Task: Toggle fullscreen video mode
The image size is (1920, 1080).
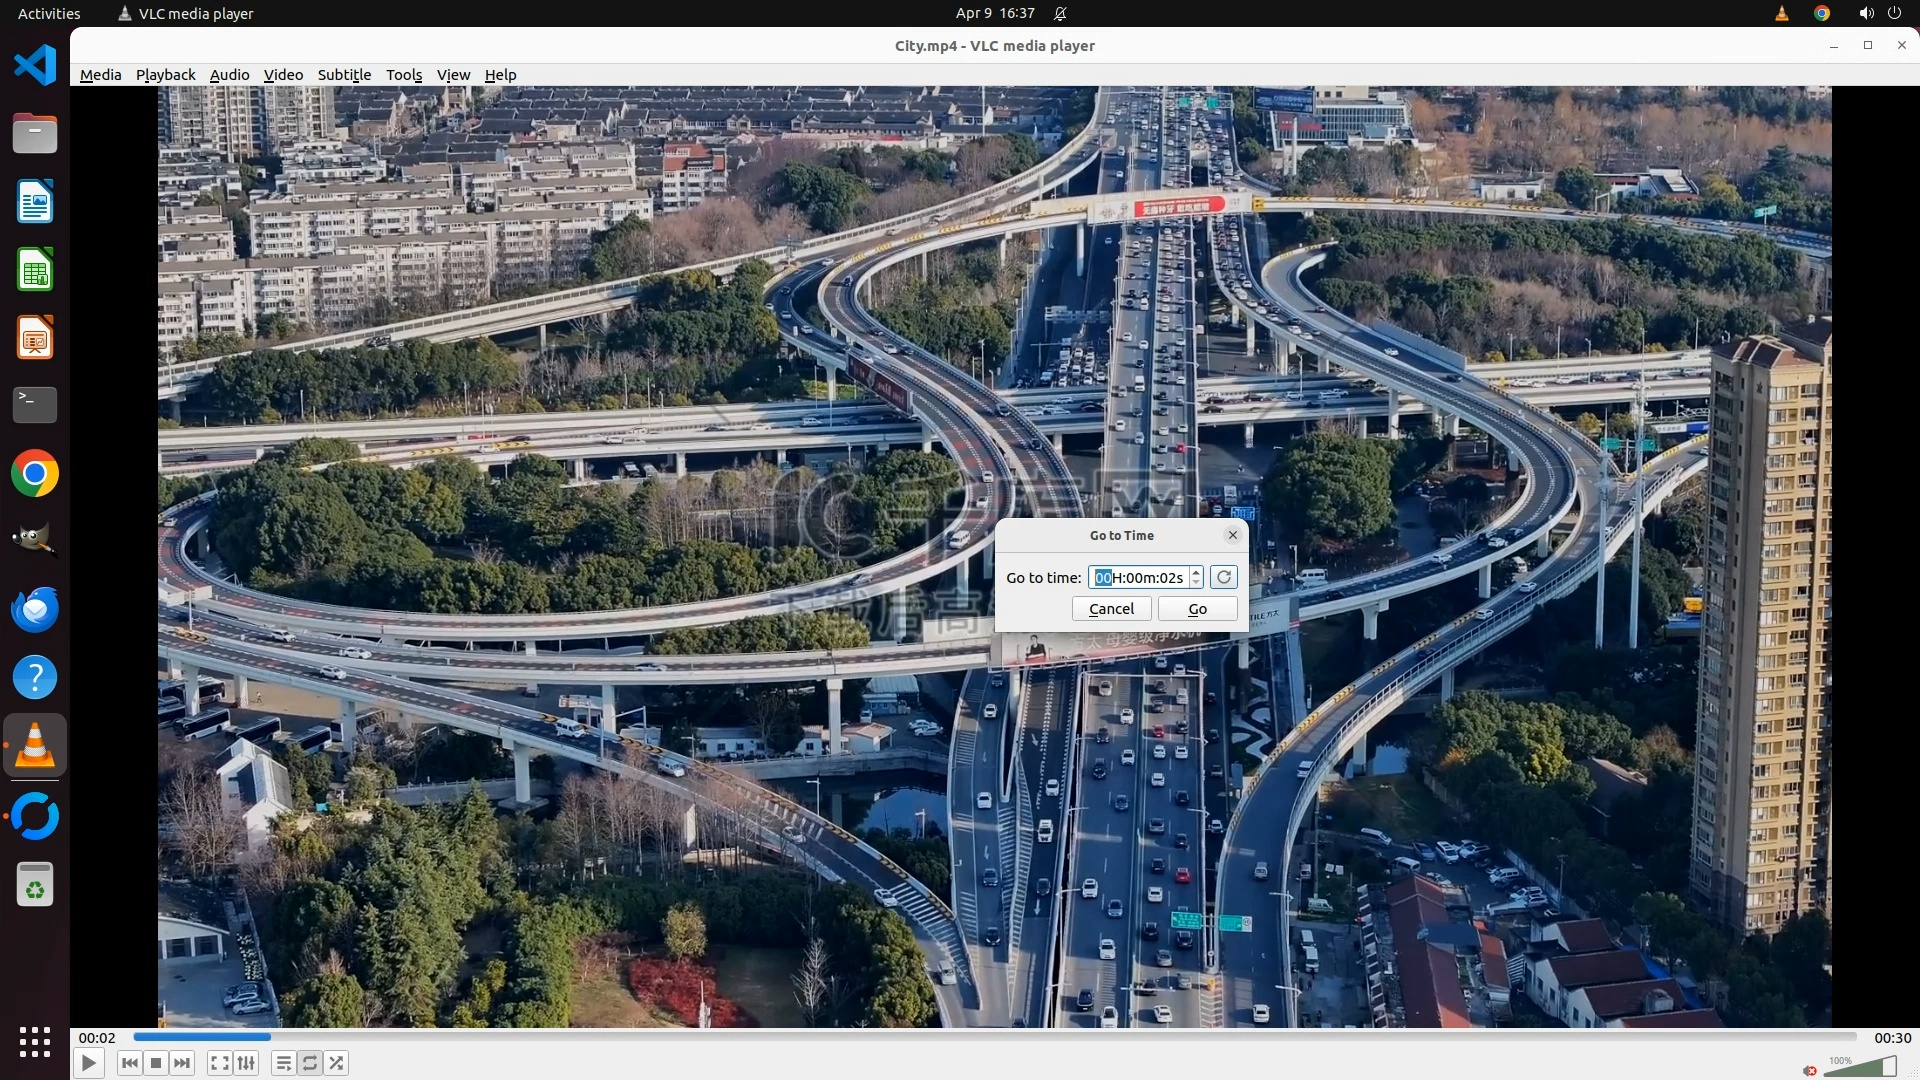Action: click(x=220, y=1063)
